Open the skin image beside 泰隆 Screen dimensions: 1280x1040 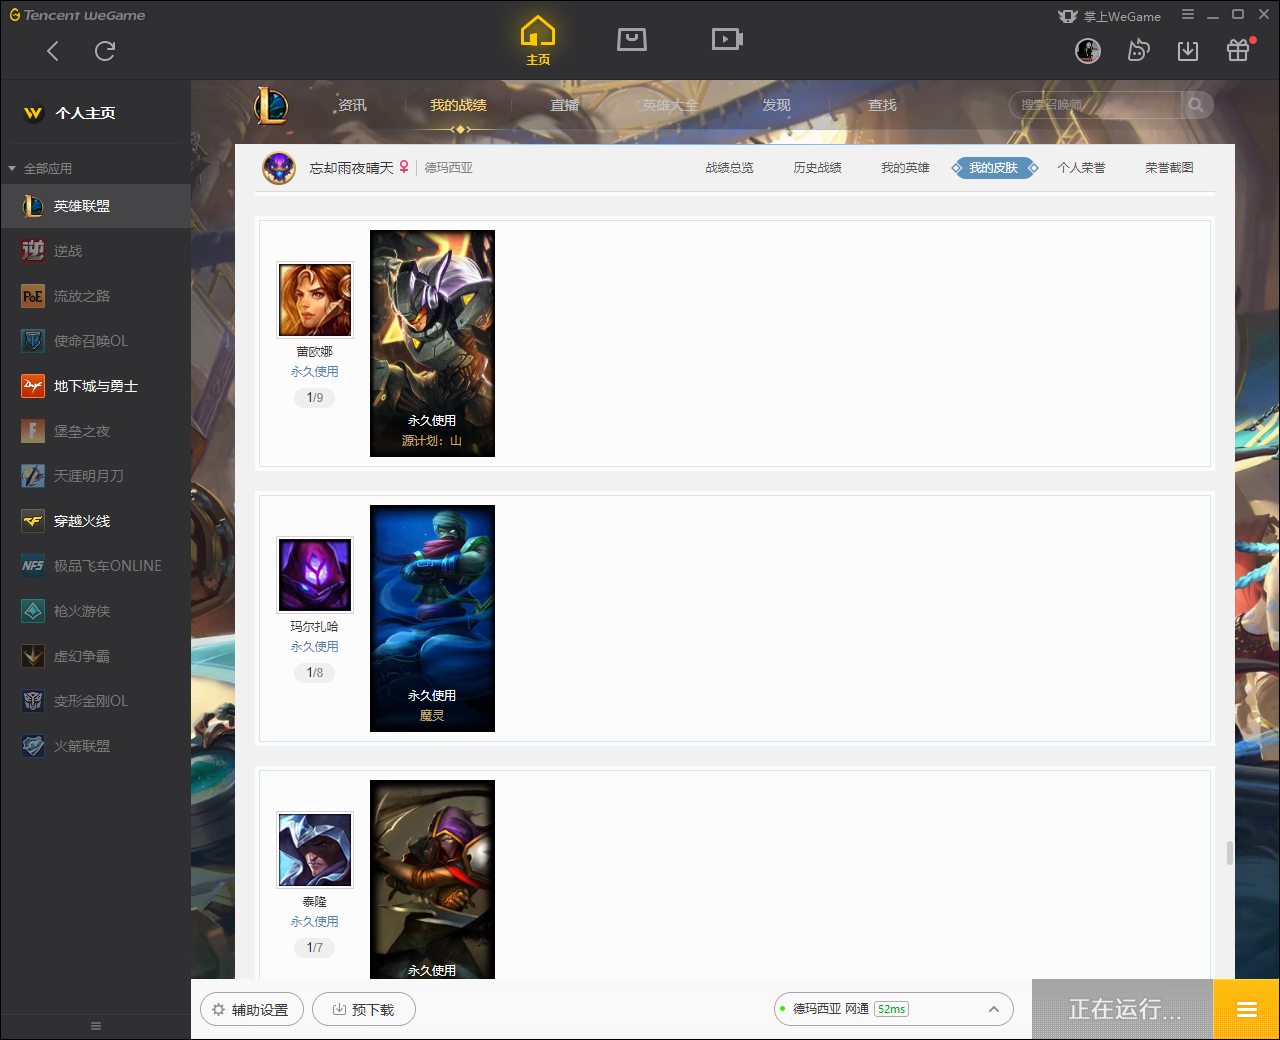(432, 879)
